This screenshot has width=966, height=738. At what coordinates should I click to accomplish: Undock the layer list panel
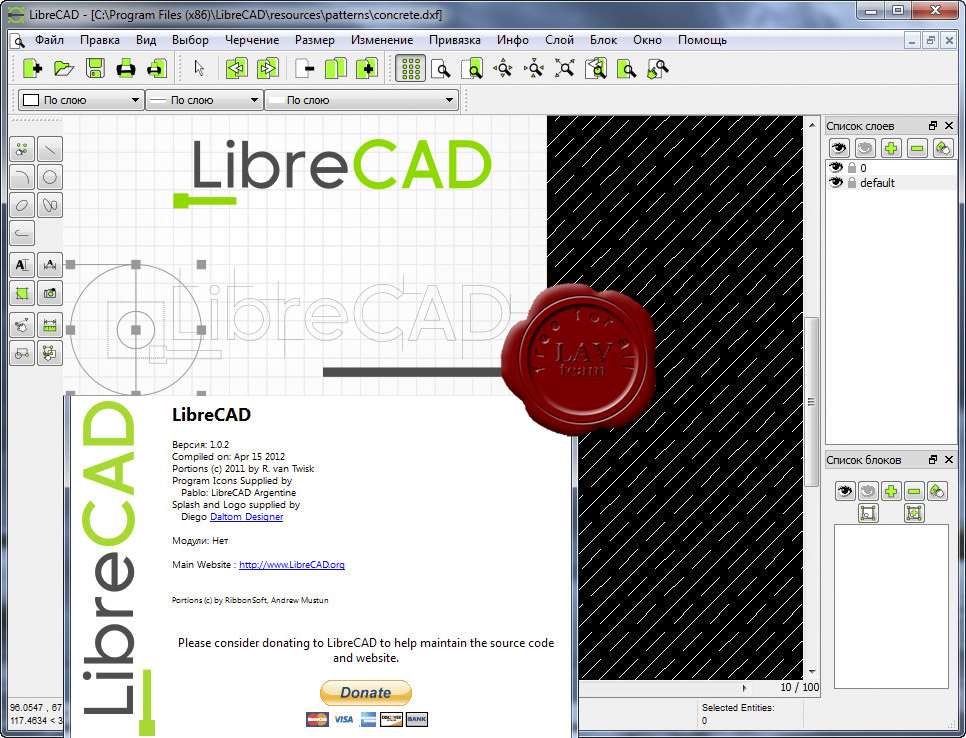(933, 126)
